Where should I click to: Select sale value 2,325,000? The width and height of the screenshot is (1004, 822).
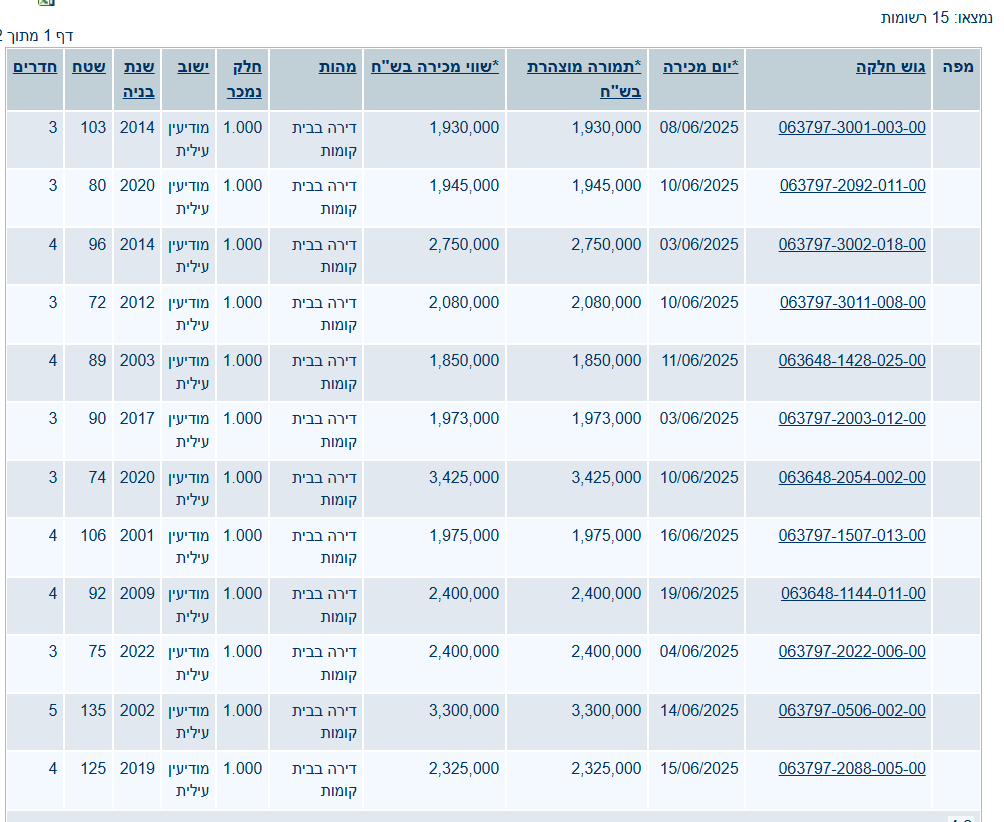coord(464,768)
